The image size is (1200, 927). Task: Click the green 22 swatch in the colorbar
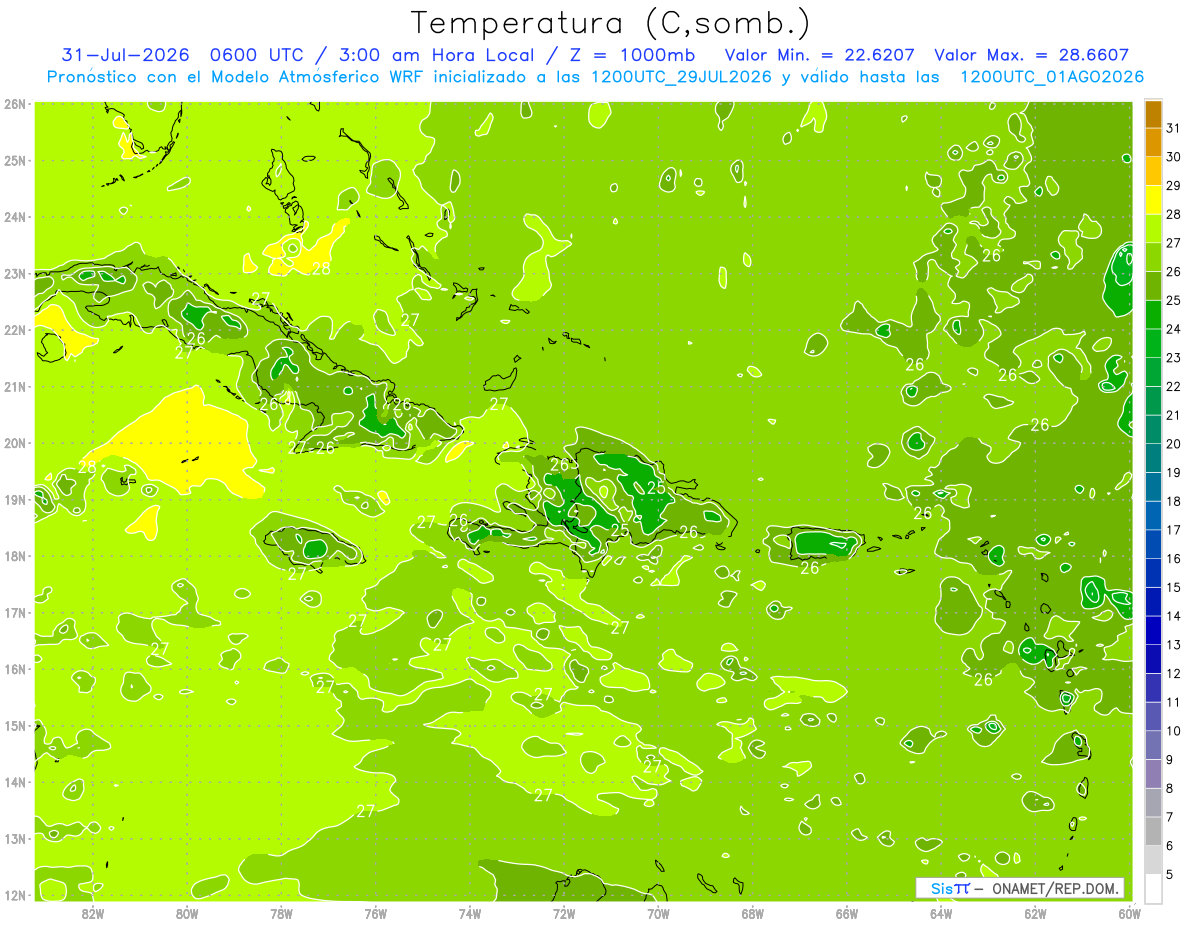point(1153,372)
